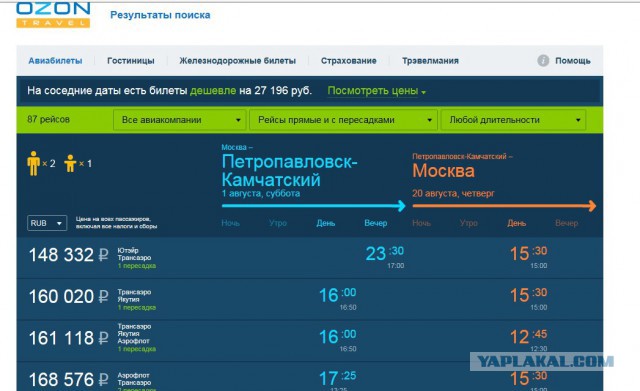The image size is (640, 391).
Task: Filter outbound flights by Ночь
Action: 231,223
